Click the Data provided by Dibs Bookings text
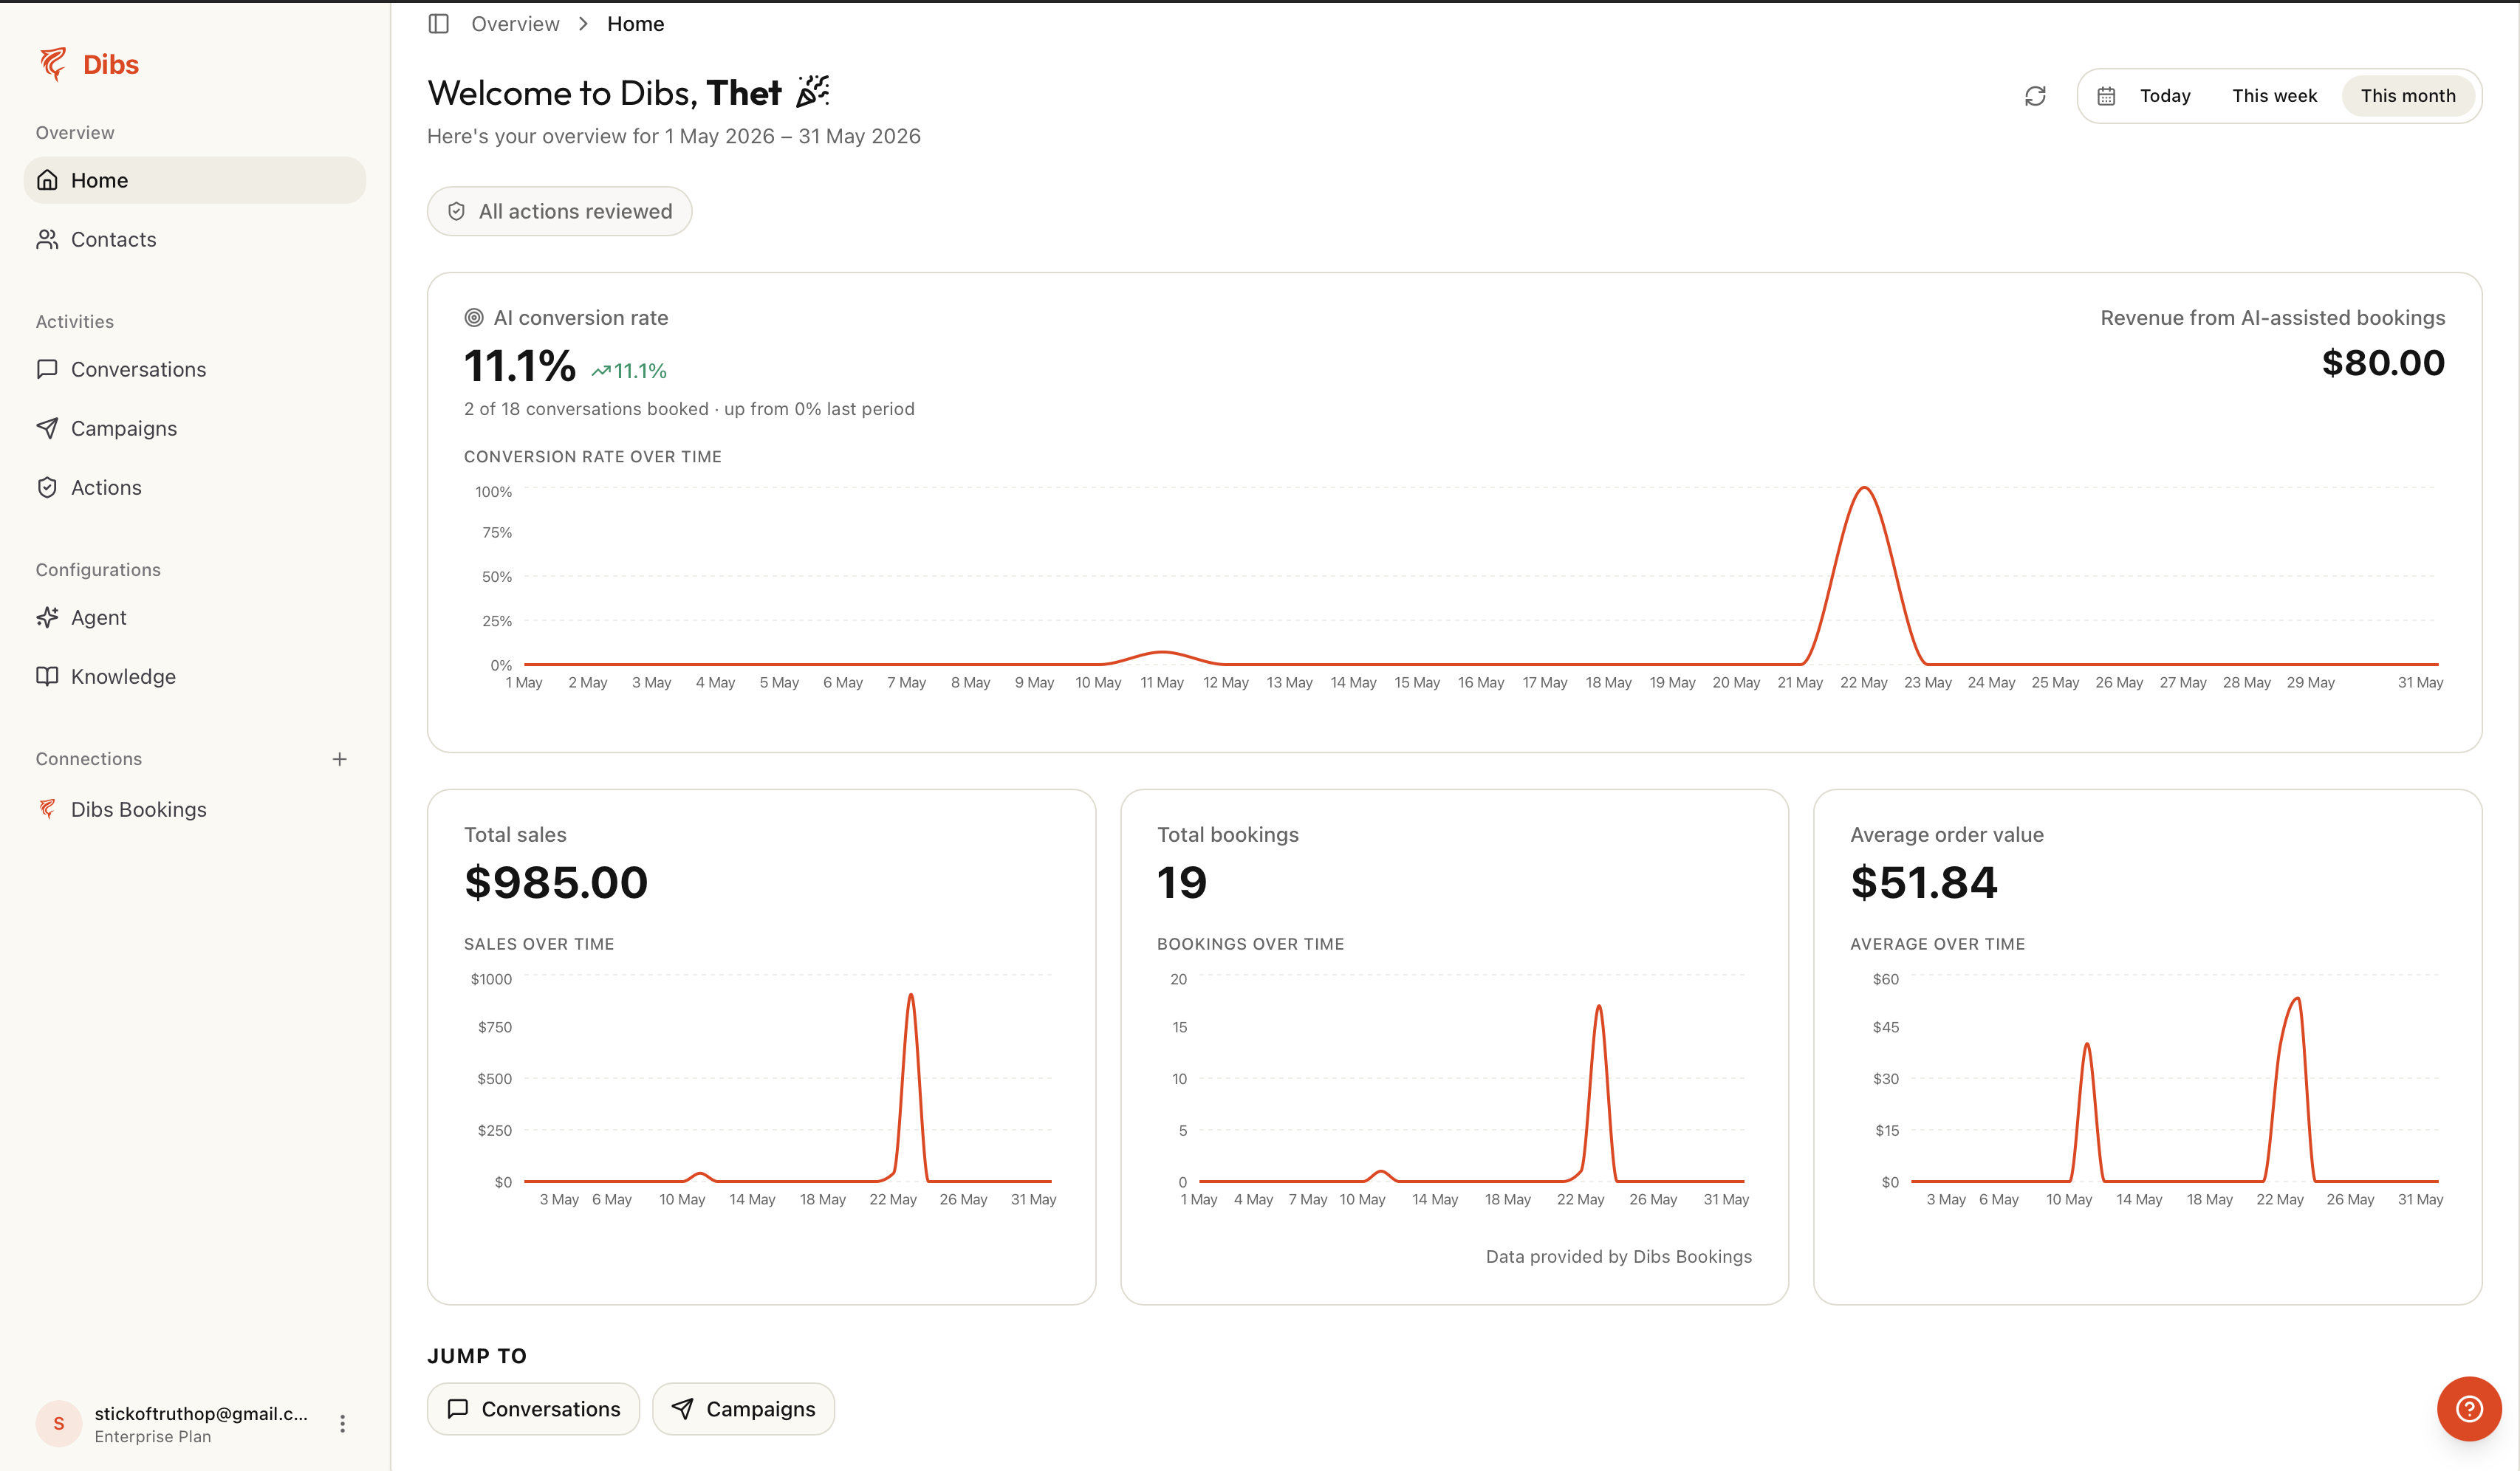This screenshot has width=2520, height=1471. click(1619, 1257)
